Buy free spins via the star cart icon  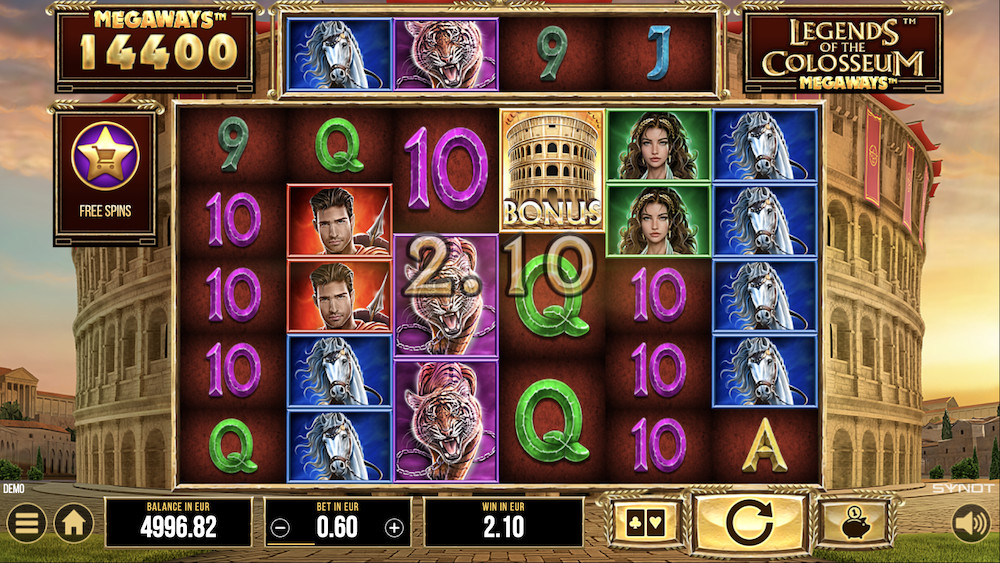click(x=105, y=156)
